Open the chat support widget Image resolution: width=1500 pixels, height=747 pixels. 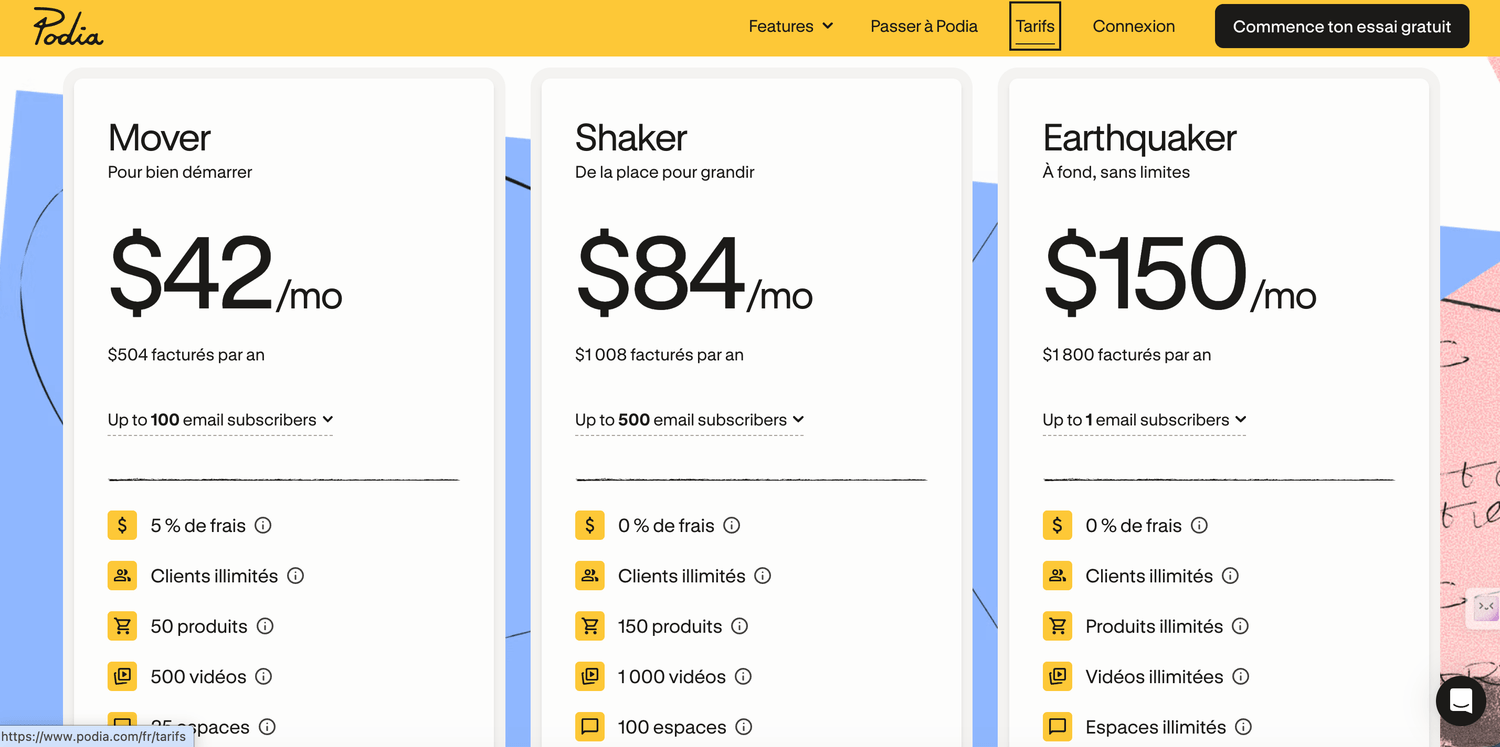tap(1460, 701)
